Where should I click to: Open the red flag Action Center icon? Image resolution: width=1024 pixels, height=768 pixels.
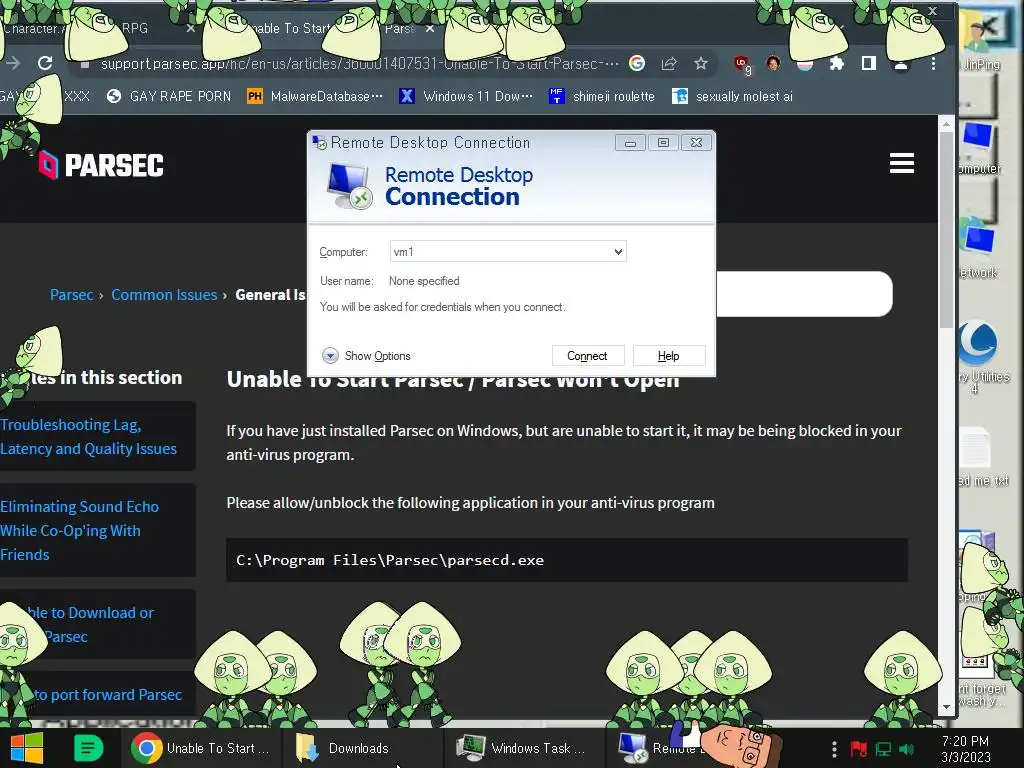click(858, 748)
